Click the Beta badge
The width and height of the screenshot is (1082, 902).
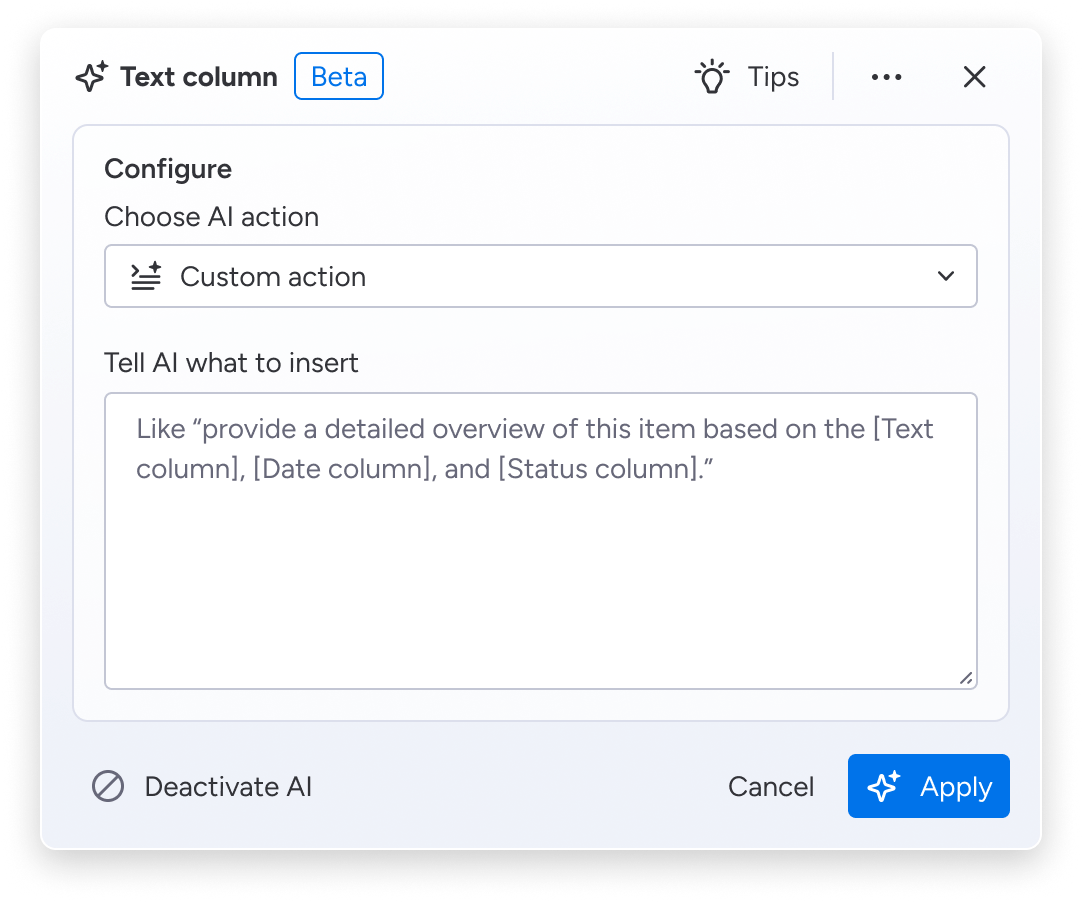tap(339, 77)
